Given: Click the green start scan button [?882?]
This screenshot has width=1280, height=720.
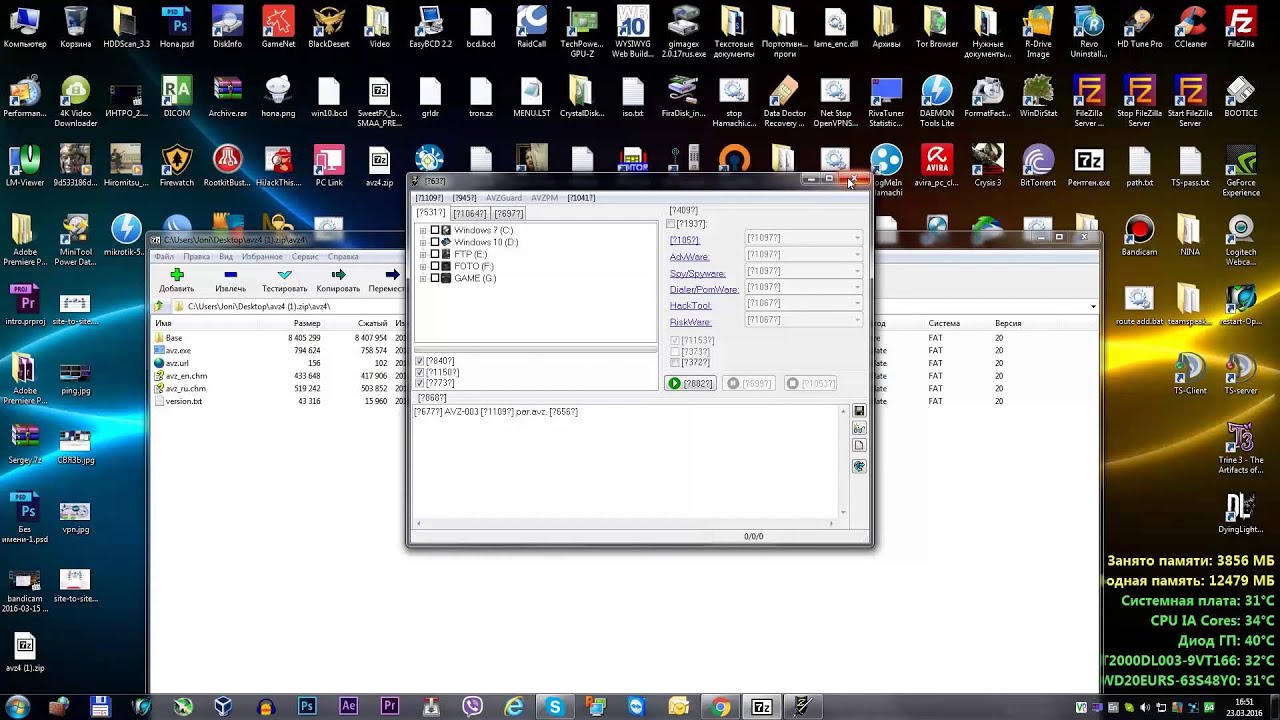Looking at the screenshot, I should pos(690,383).
